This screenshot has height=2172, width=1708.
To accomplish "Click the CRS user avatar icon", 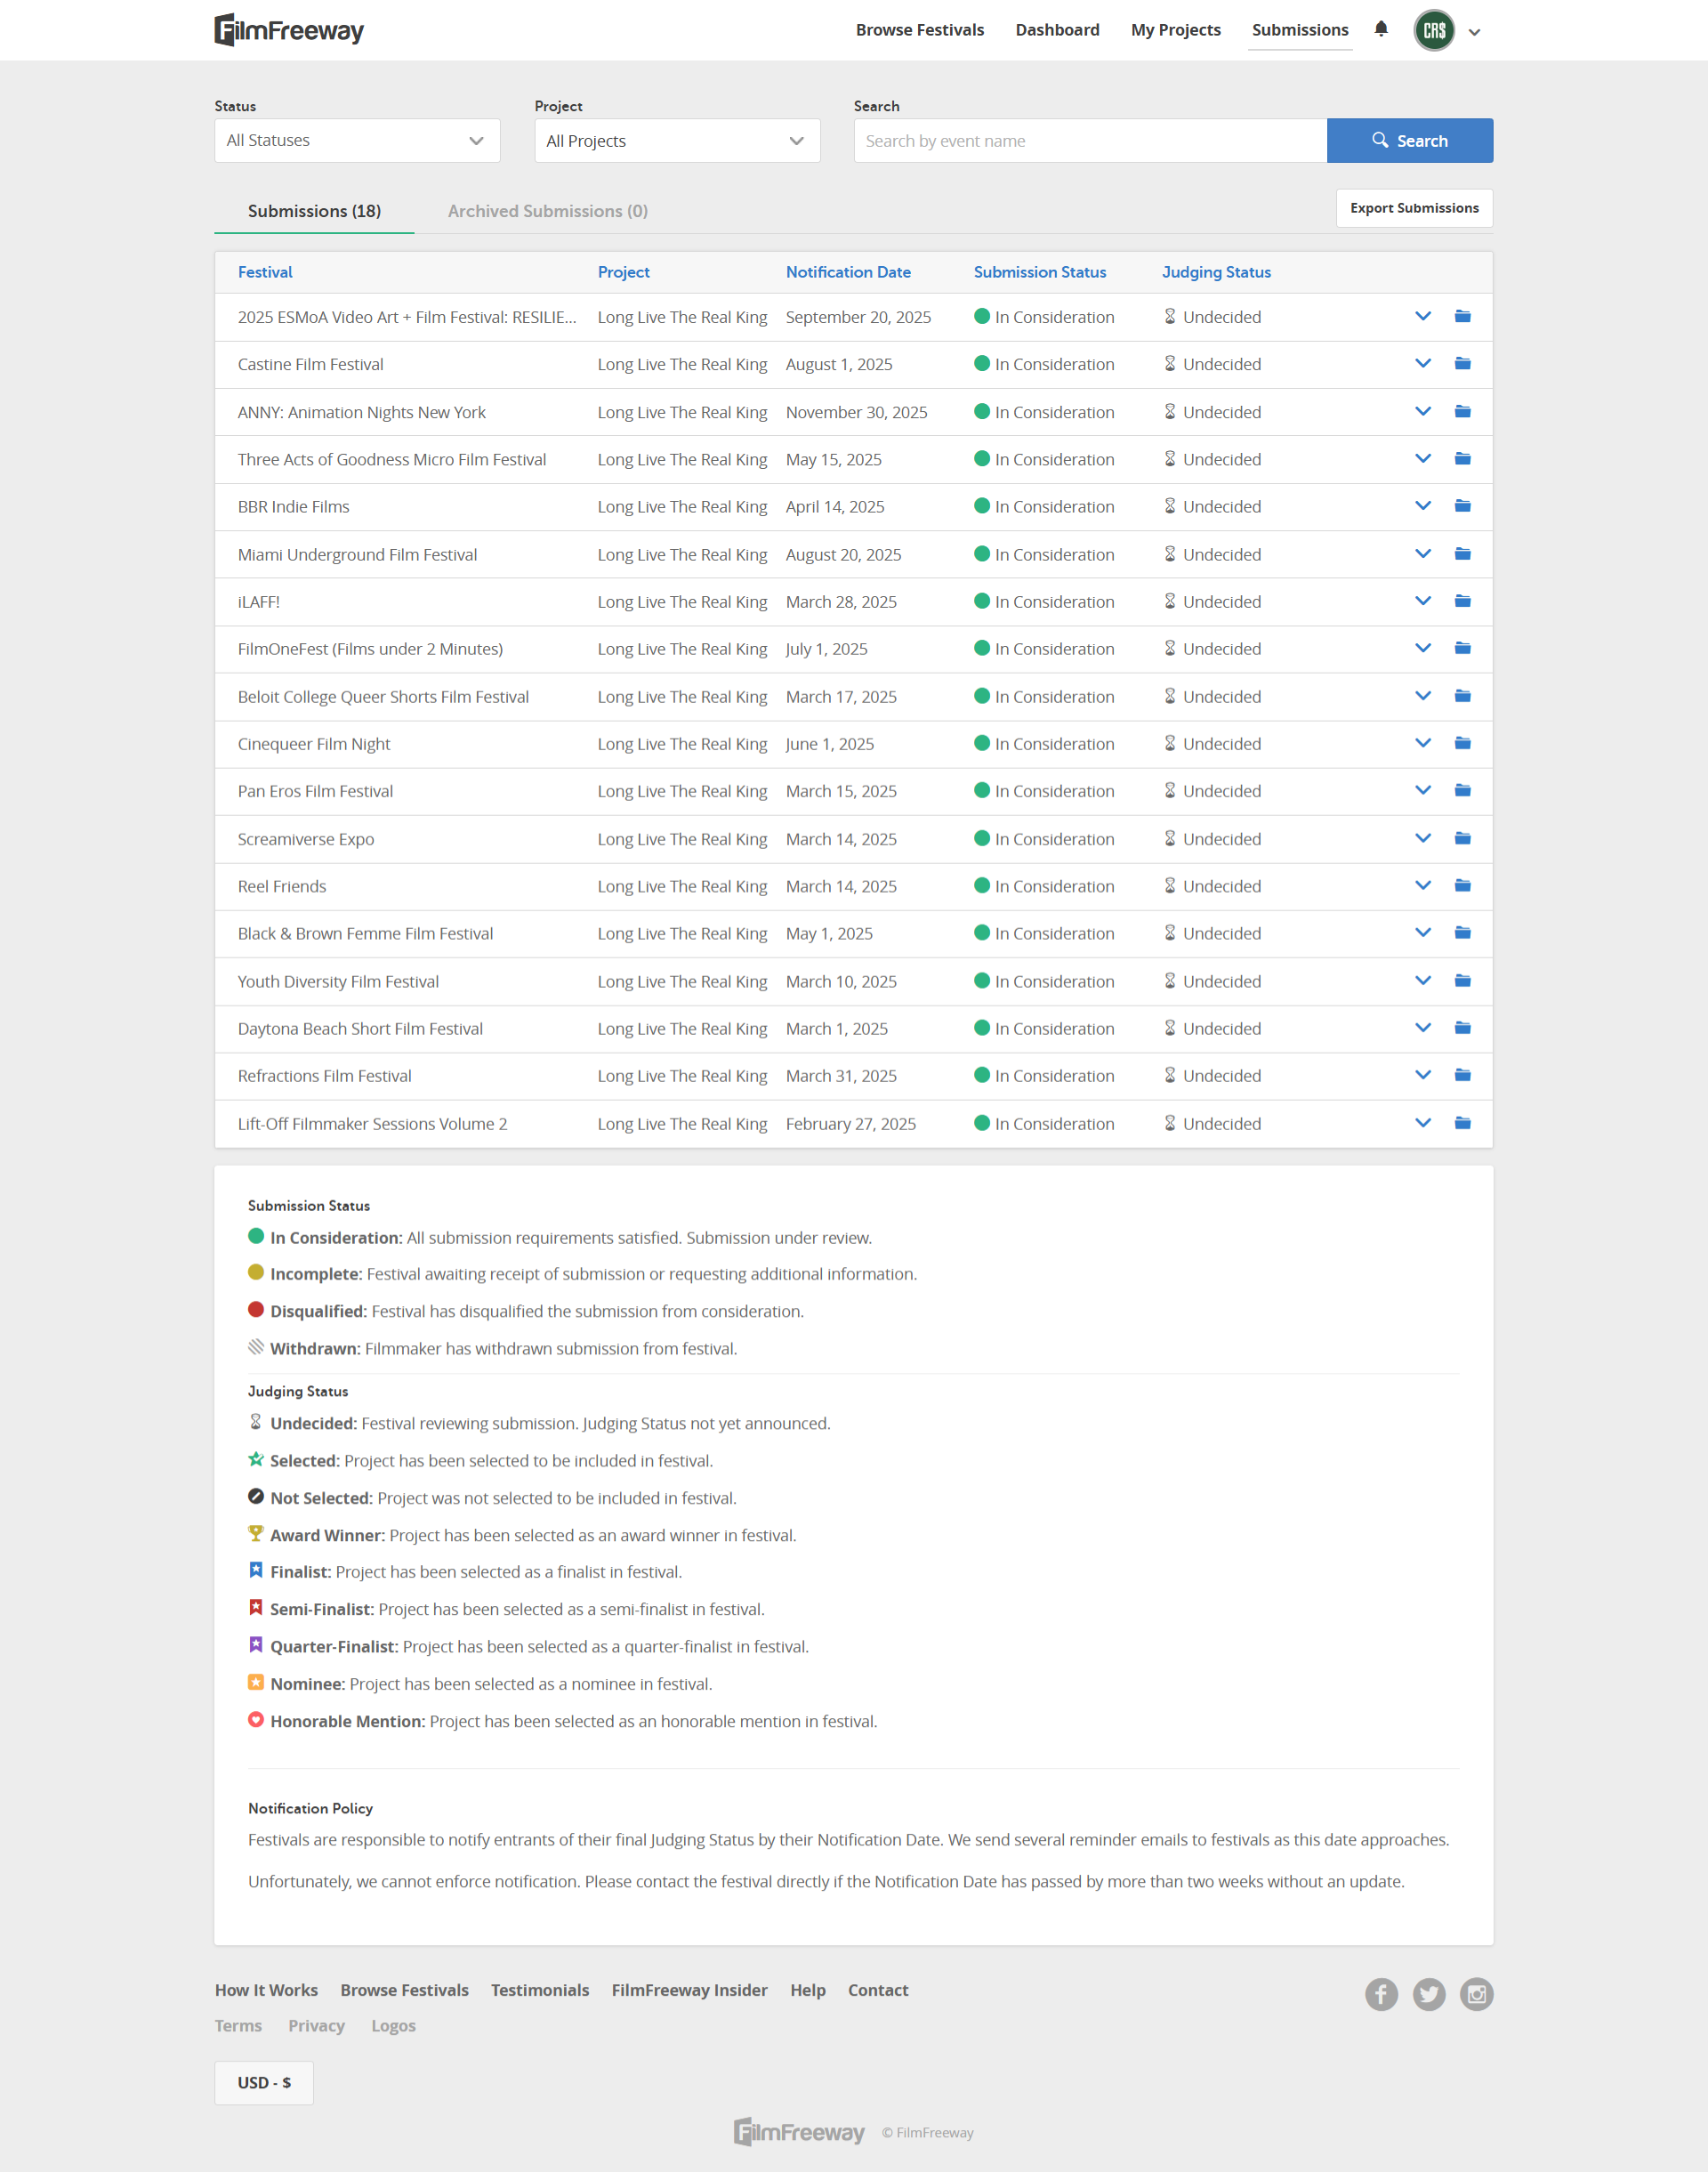I will tap(1433, 30).
